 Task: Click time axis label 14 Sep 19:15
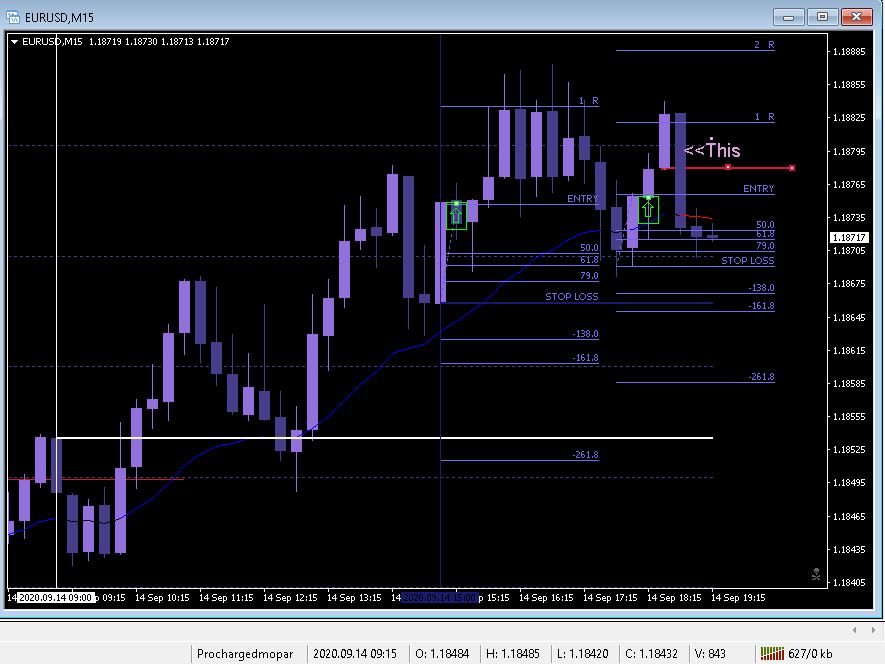tap(738, 597)
